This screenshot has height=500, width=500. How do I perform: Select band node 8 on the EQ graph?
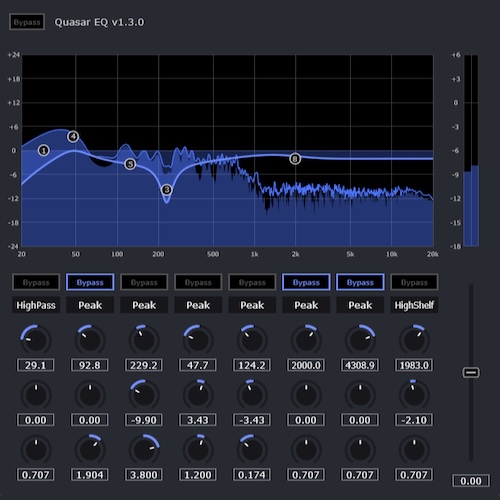click(295, 159)
